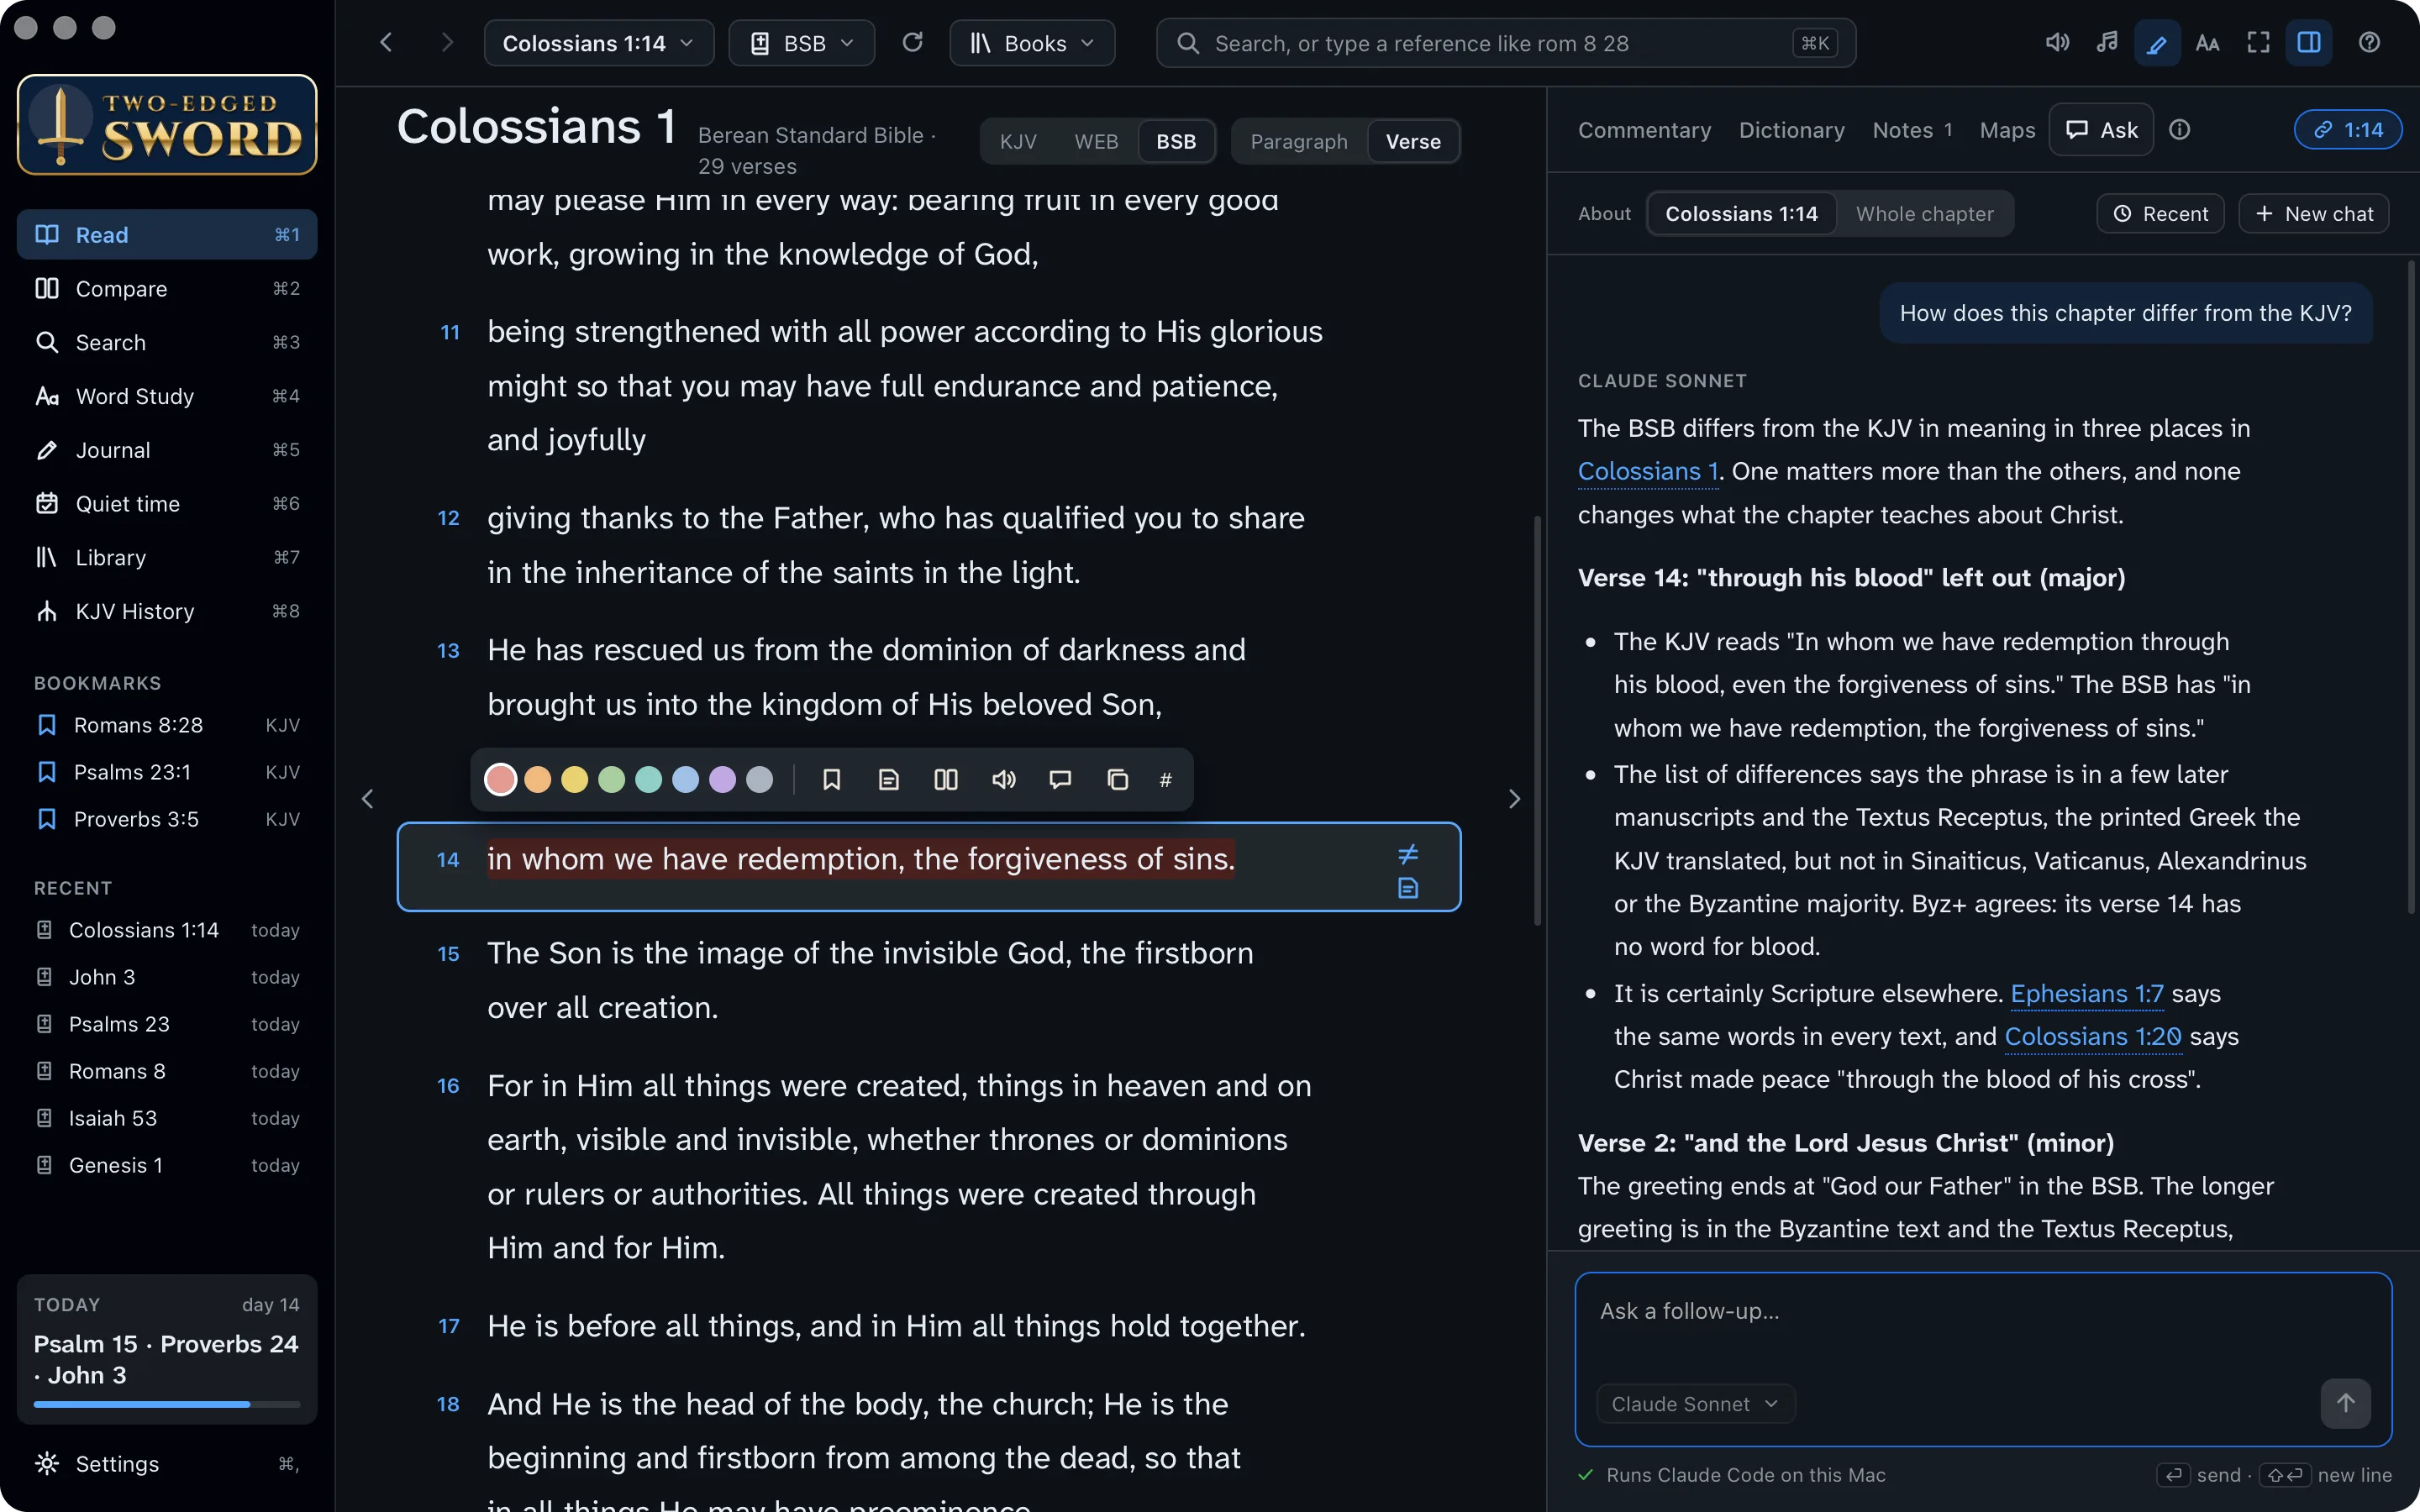Click the search or reference input field
This screenshot has width=2420, height=1512.
click(1505, 43)
